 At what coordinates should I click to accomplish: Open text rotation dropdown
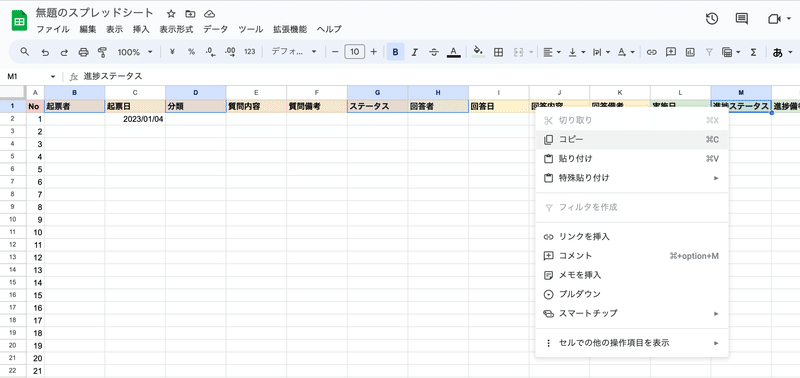(626, 52)
